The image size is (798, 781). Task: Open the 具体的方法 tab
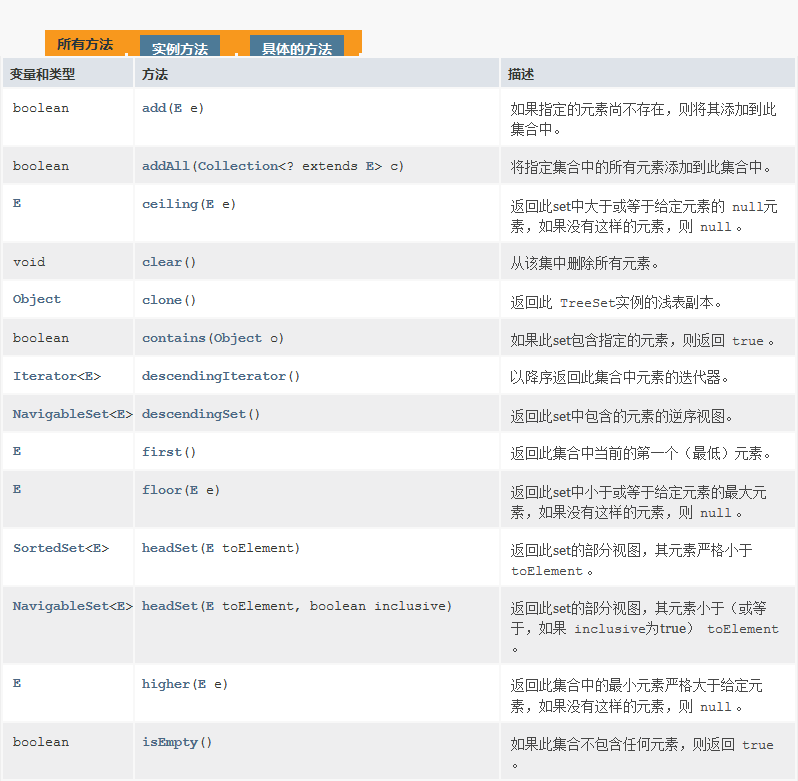(x=297, y=48)
